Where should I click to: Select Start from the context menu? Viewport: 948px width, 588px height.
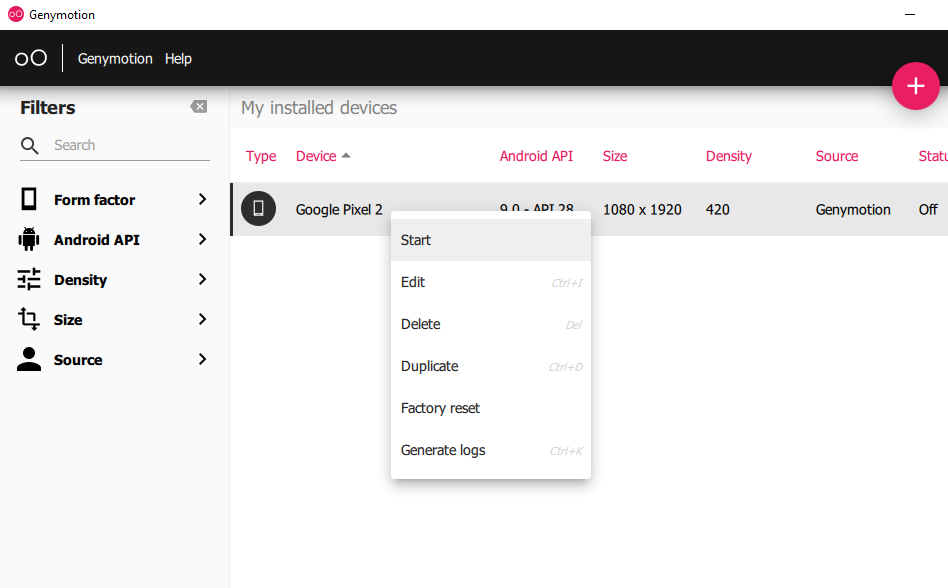[416, 240]
